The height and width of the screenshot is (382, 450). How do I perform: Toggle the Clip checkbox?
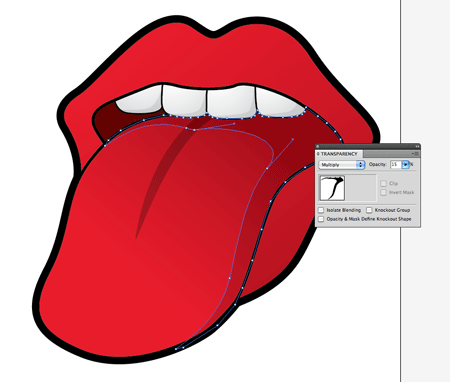click(384, 183)
